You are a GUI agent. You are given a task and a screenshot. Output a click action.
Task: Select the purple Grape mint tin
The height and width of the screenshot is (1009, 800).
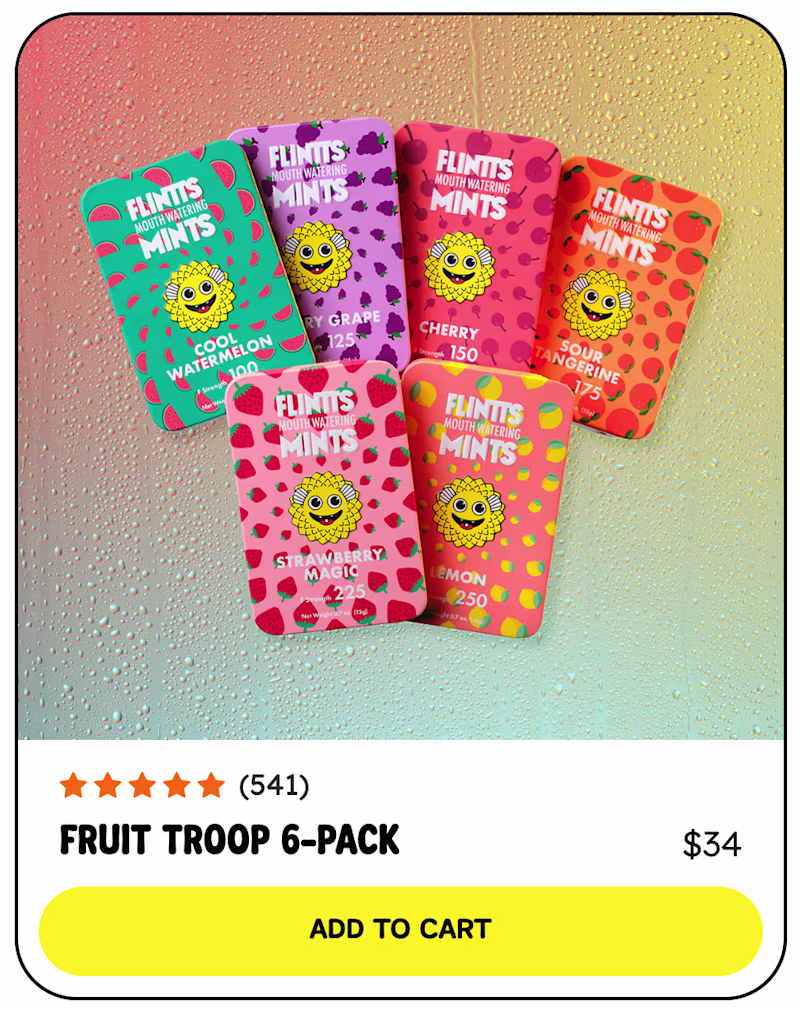point(322,245)
